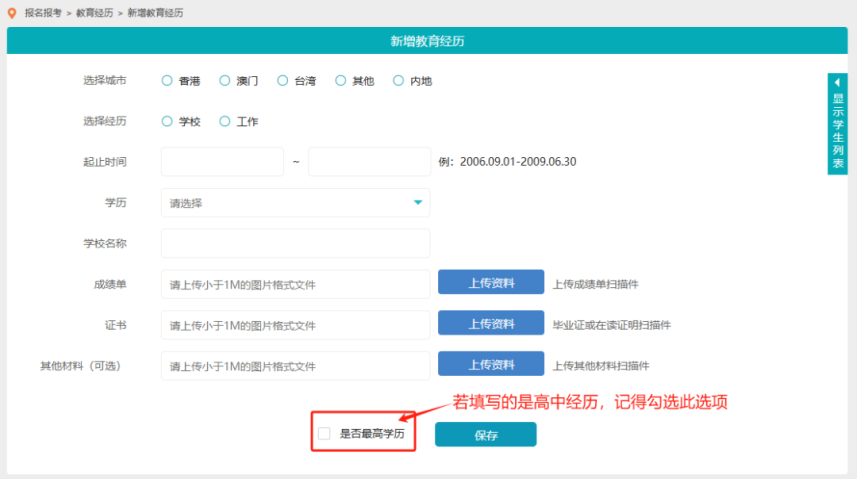Navigate to 报名报考 breadcrumb link
This screenshot has width=857, height=479.
44,13
